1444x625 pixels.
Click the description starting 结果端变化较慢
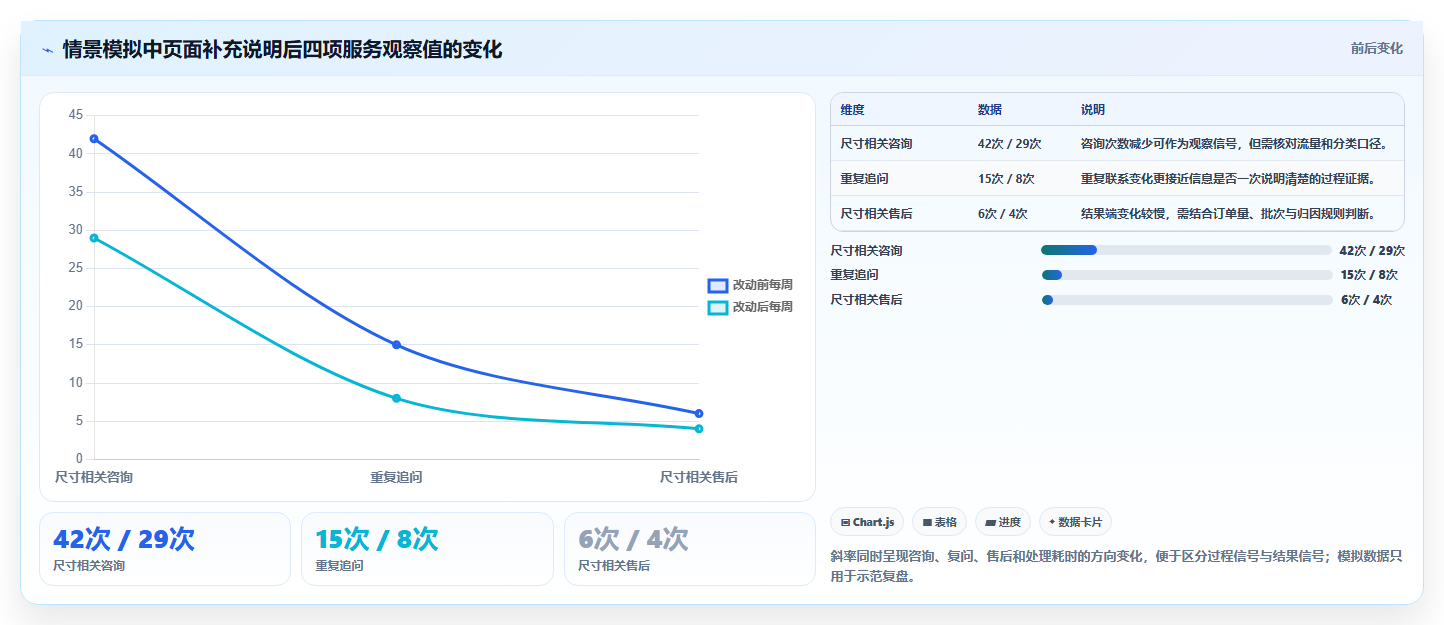click(1229, 213)
